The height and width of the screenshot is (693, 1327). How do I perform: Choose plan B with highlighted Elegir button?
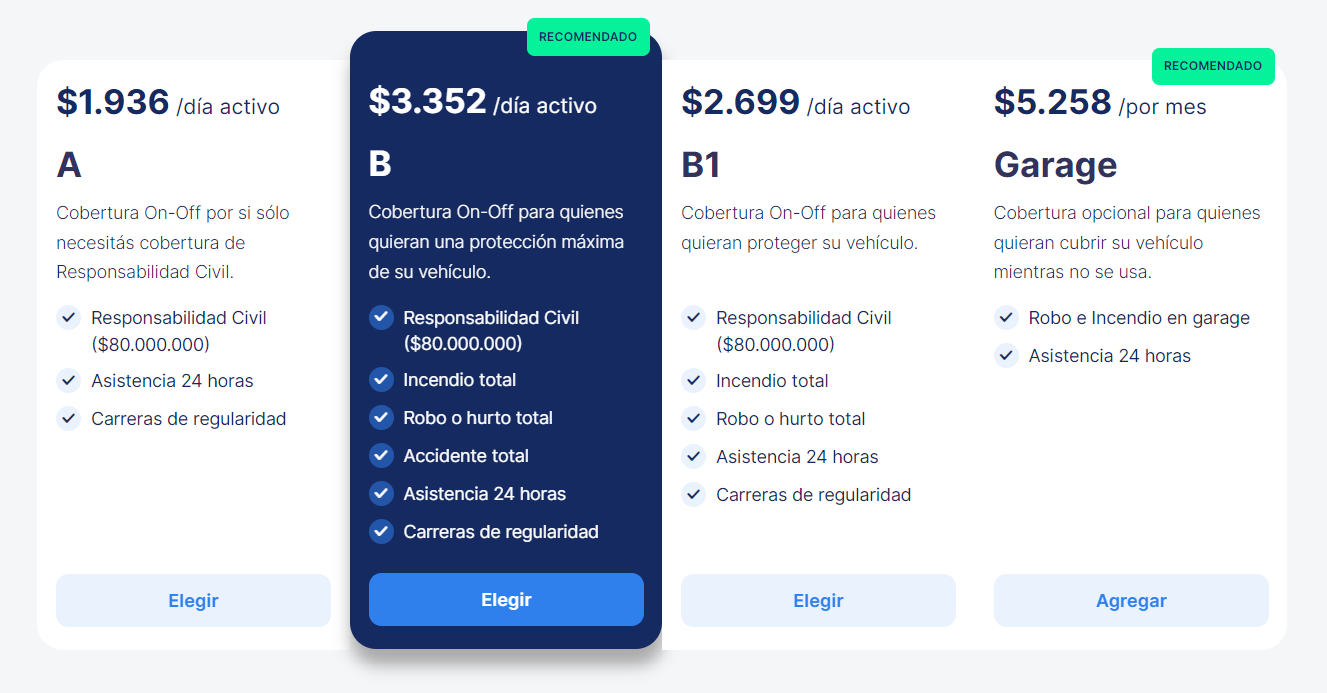coord(506,600)
